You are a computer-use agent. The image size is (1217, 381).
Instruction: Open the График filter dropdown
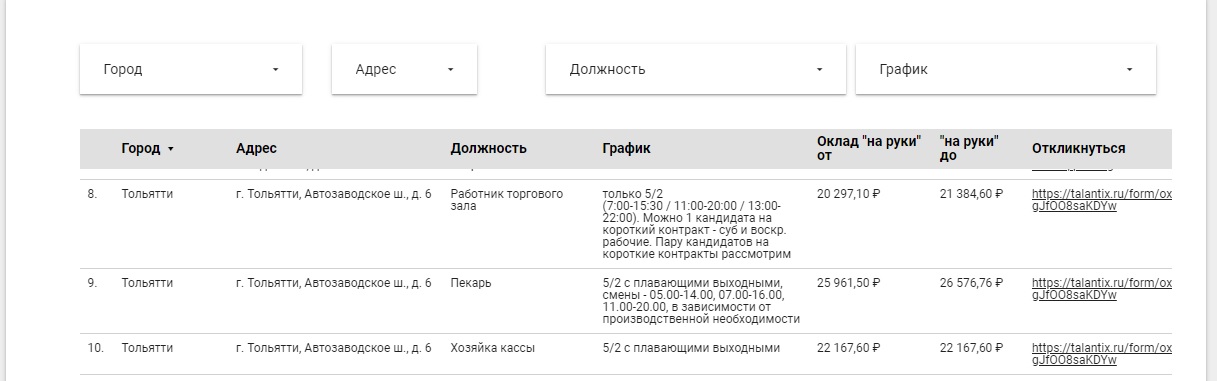point(1006,70)
